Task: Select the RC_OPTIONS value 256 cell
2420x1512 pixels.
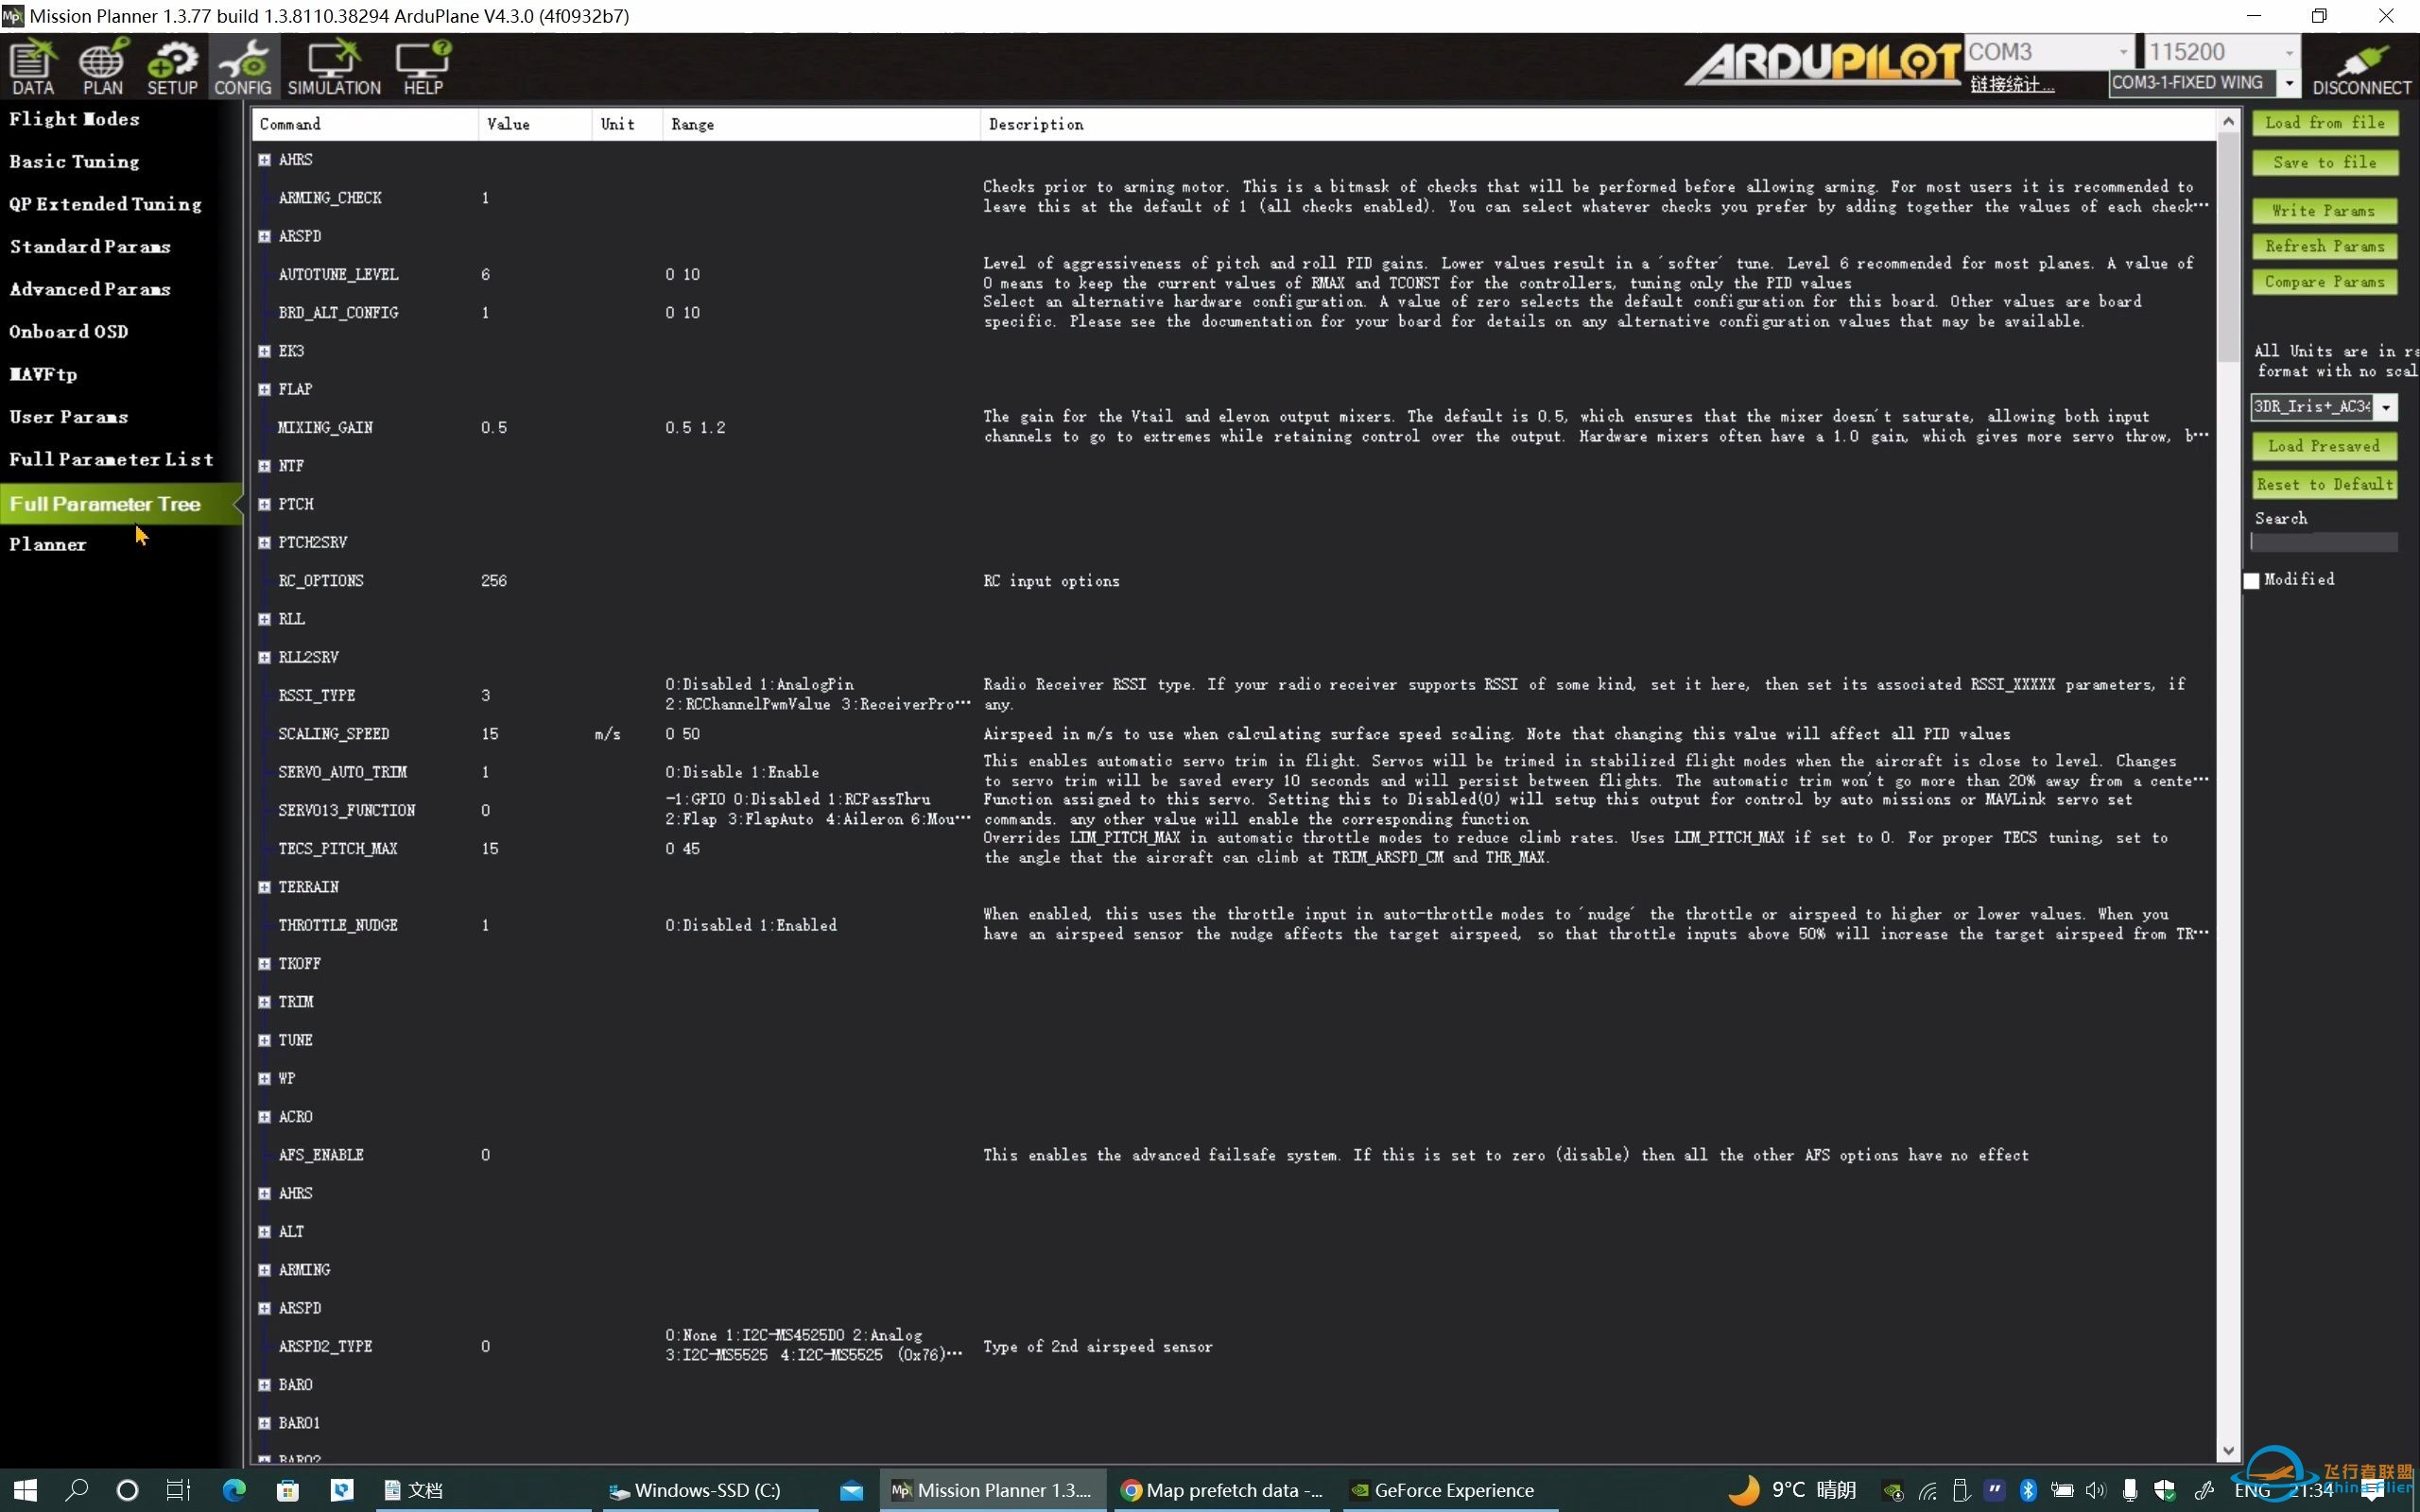Action: (x=534, y=581)
